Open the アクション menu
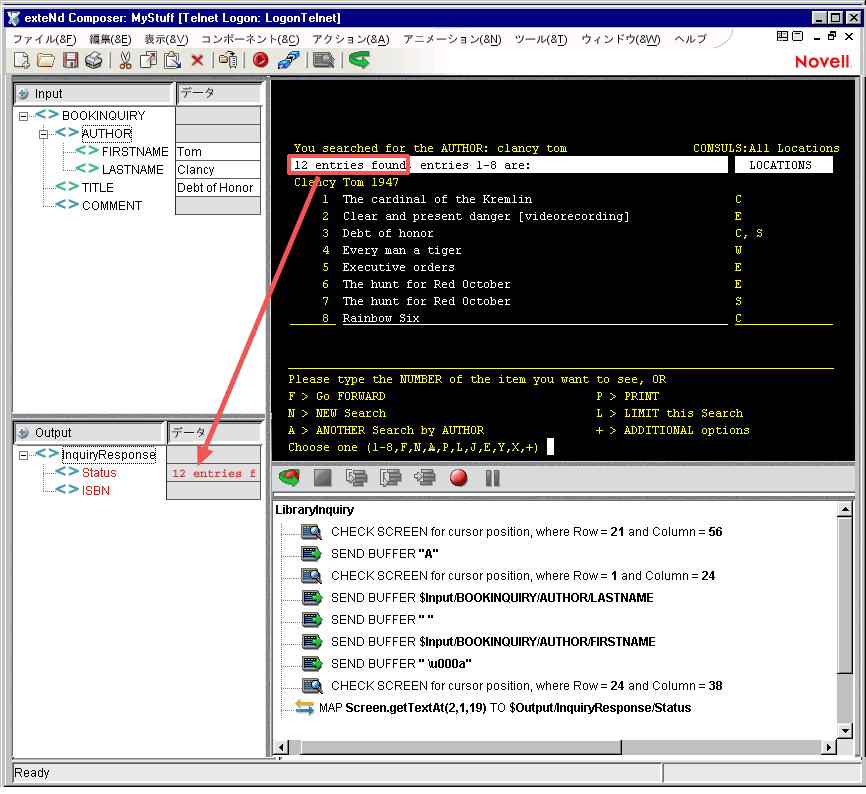 pos(350,39)
